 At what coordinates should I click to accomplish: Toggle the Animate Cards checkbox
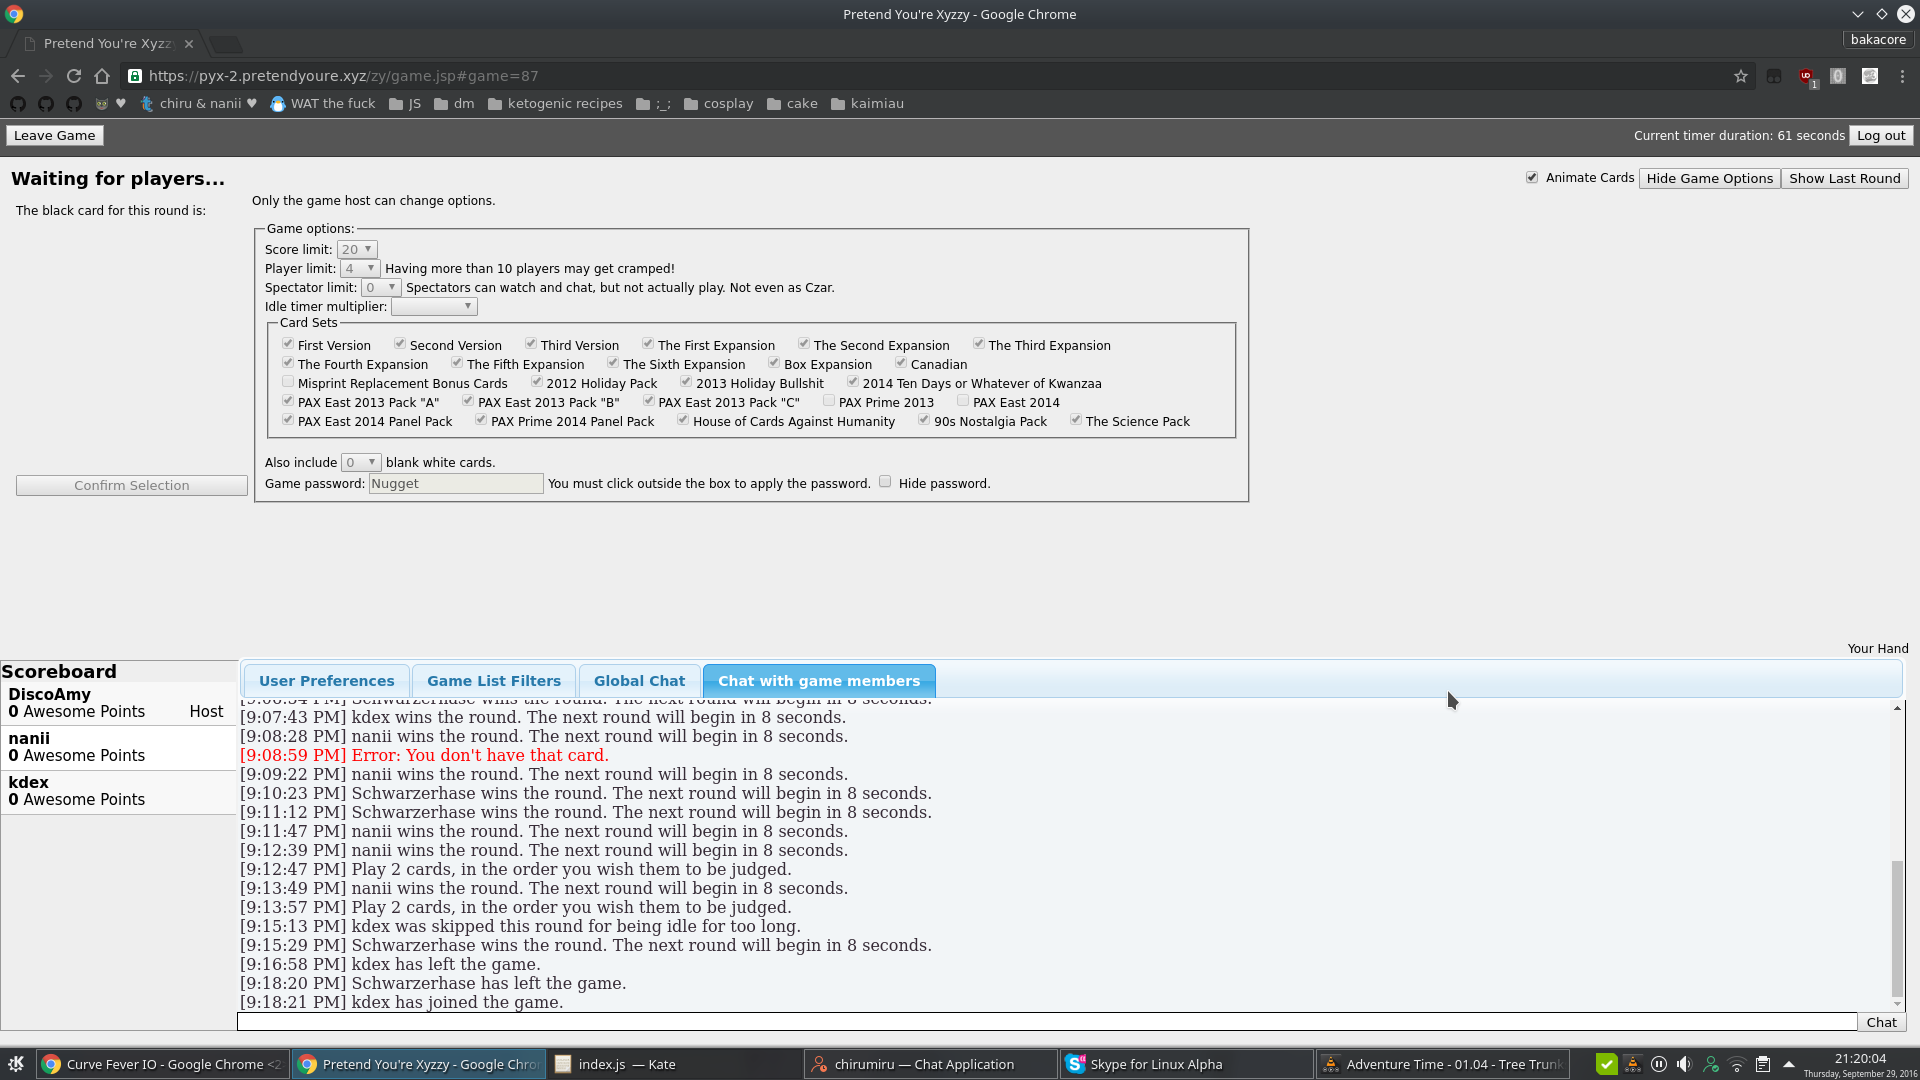click(x=1532, y=178)
